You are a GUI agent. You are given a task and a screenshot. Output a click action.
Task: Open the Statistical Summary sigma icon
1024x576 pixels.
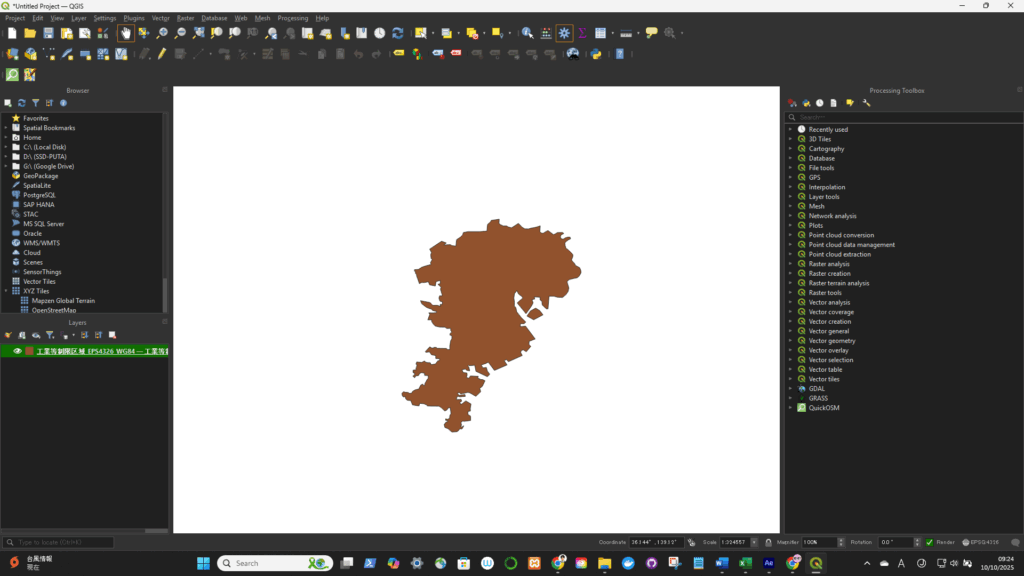(582, 33)
